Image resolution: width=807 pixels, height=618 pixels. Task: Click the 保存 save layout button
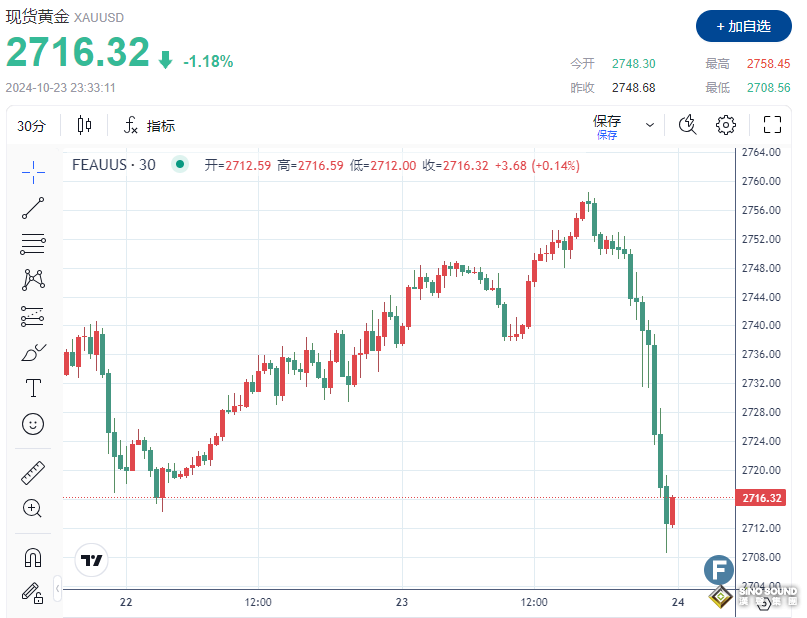pos(608,120)
